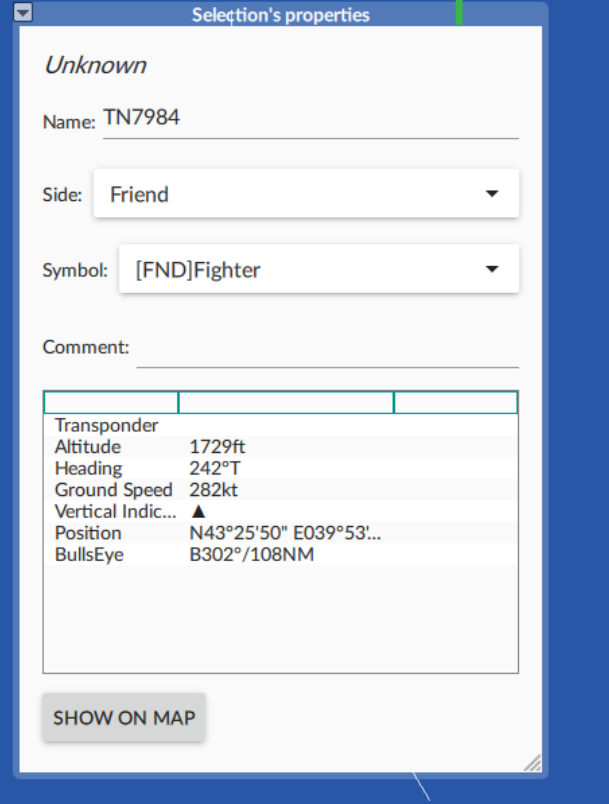Click the Unknown heading text
The image size is (609, 804).
coord(95,65)
